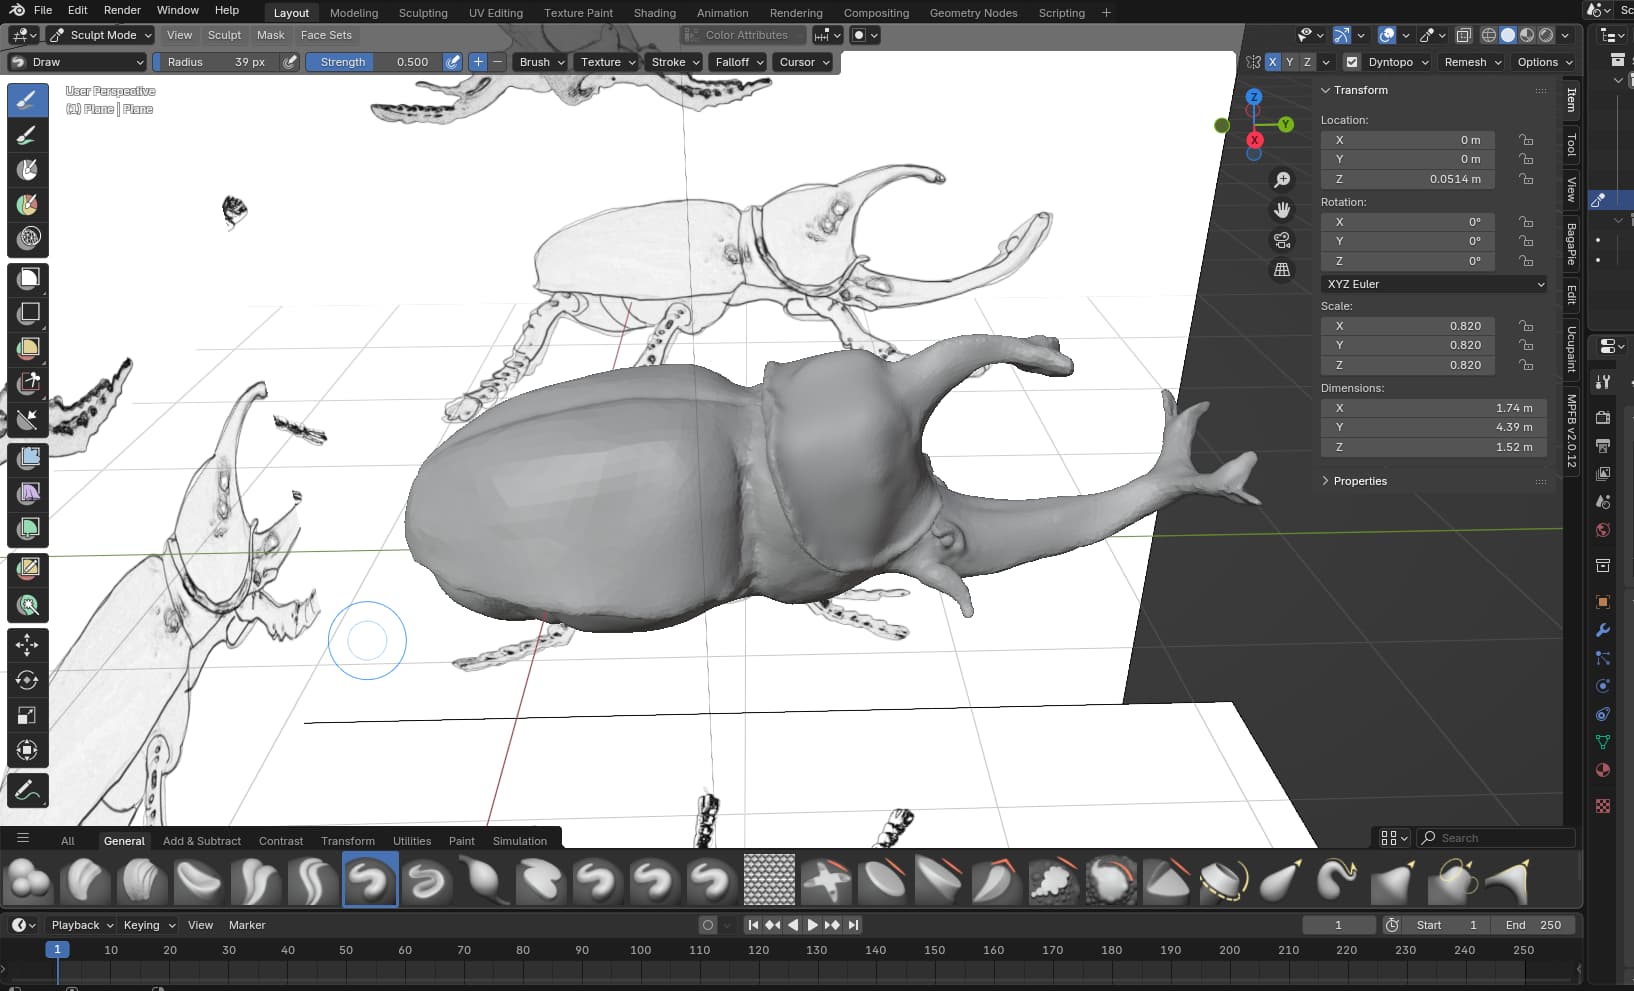
Task: Switch to the Sculpting workspace tab
Action: 423,13
